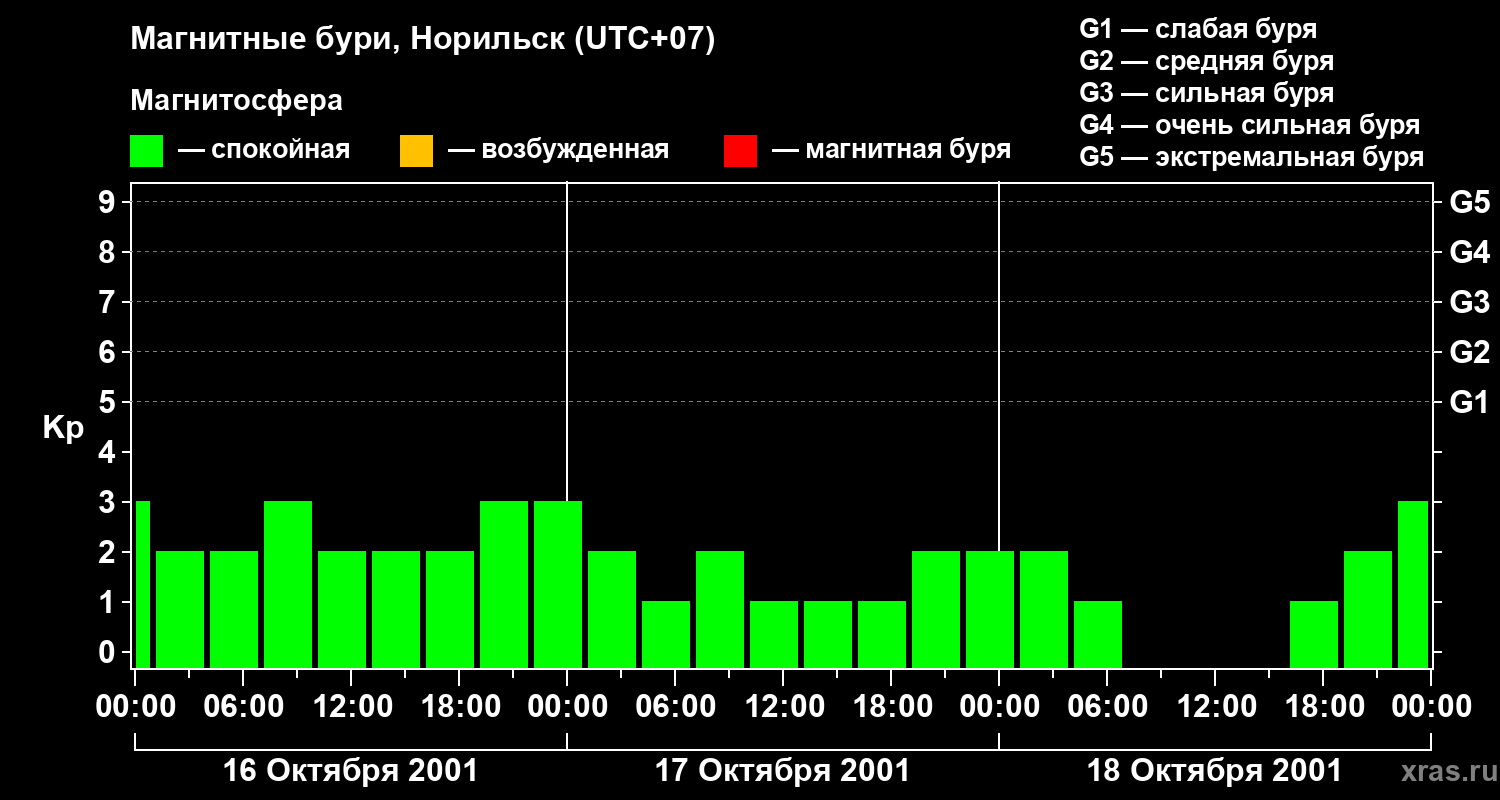Click the orange возбужденная legend swatch
The image size is (1500, 800).
416,151
